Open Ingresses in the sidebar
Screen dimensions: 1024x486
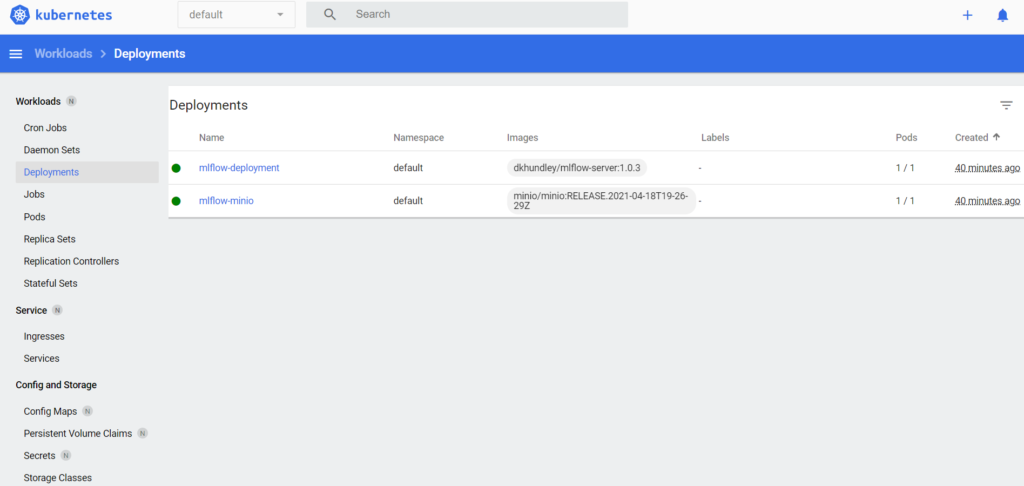click(44, 336)
